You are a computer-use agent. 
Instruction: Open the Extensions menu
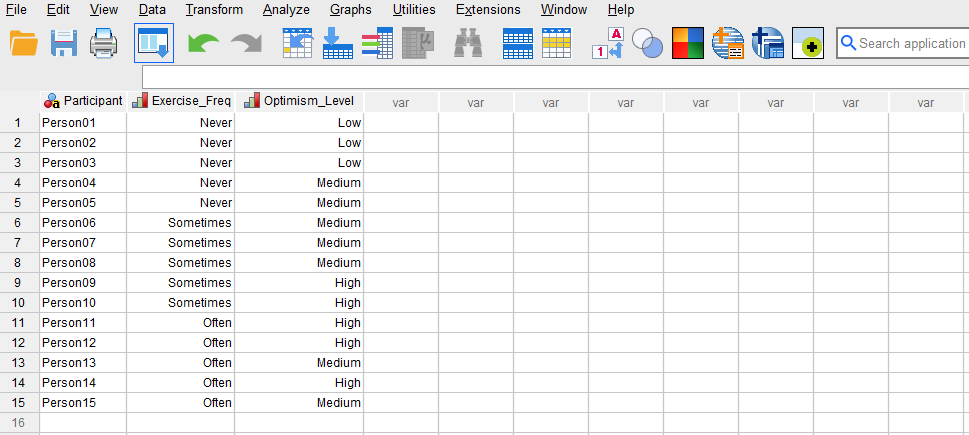pyautogui.click(x=488, y=10)
